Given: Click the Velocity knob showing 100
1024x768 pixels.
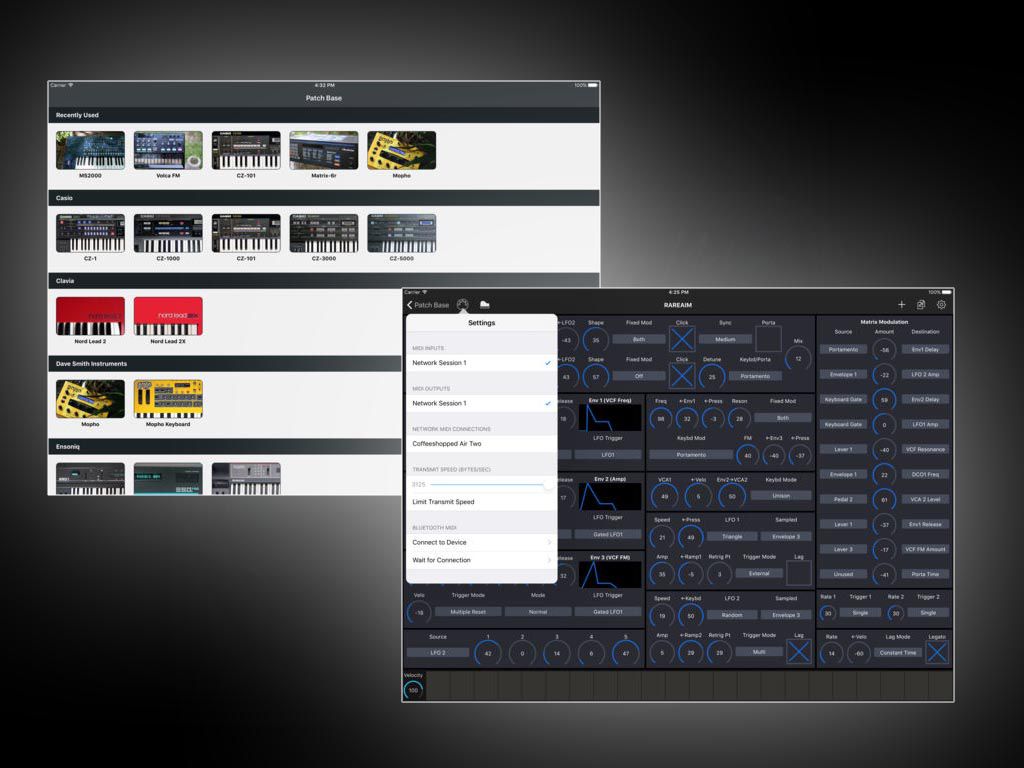Looking at the screenshot, I should (x=413, y=690).
